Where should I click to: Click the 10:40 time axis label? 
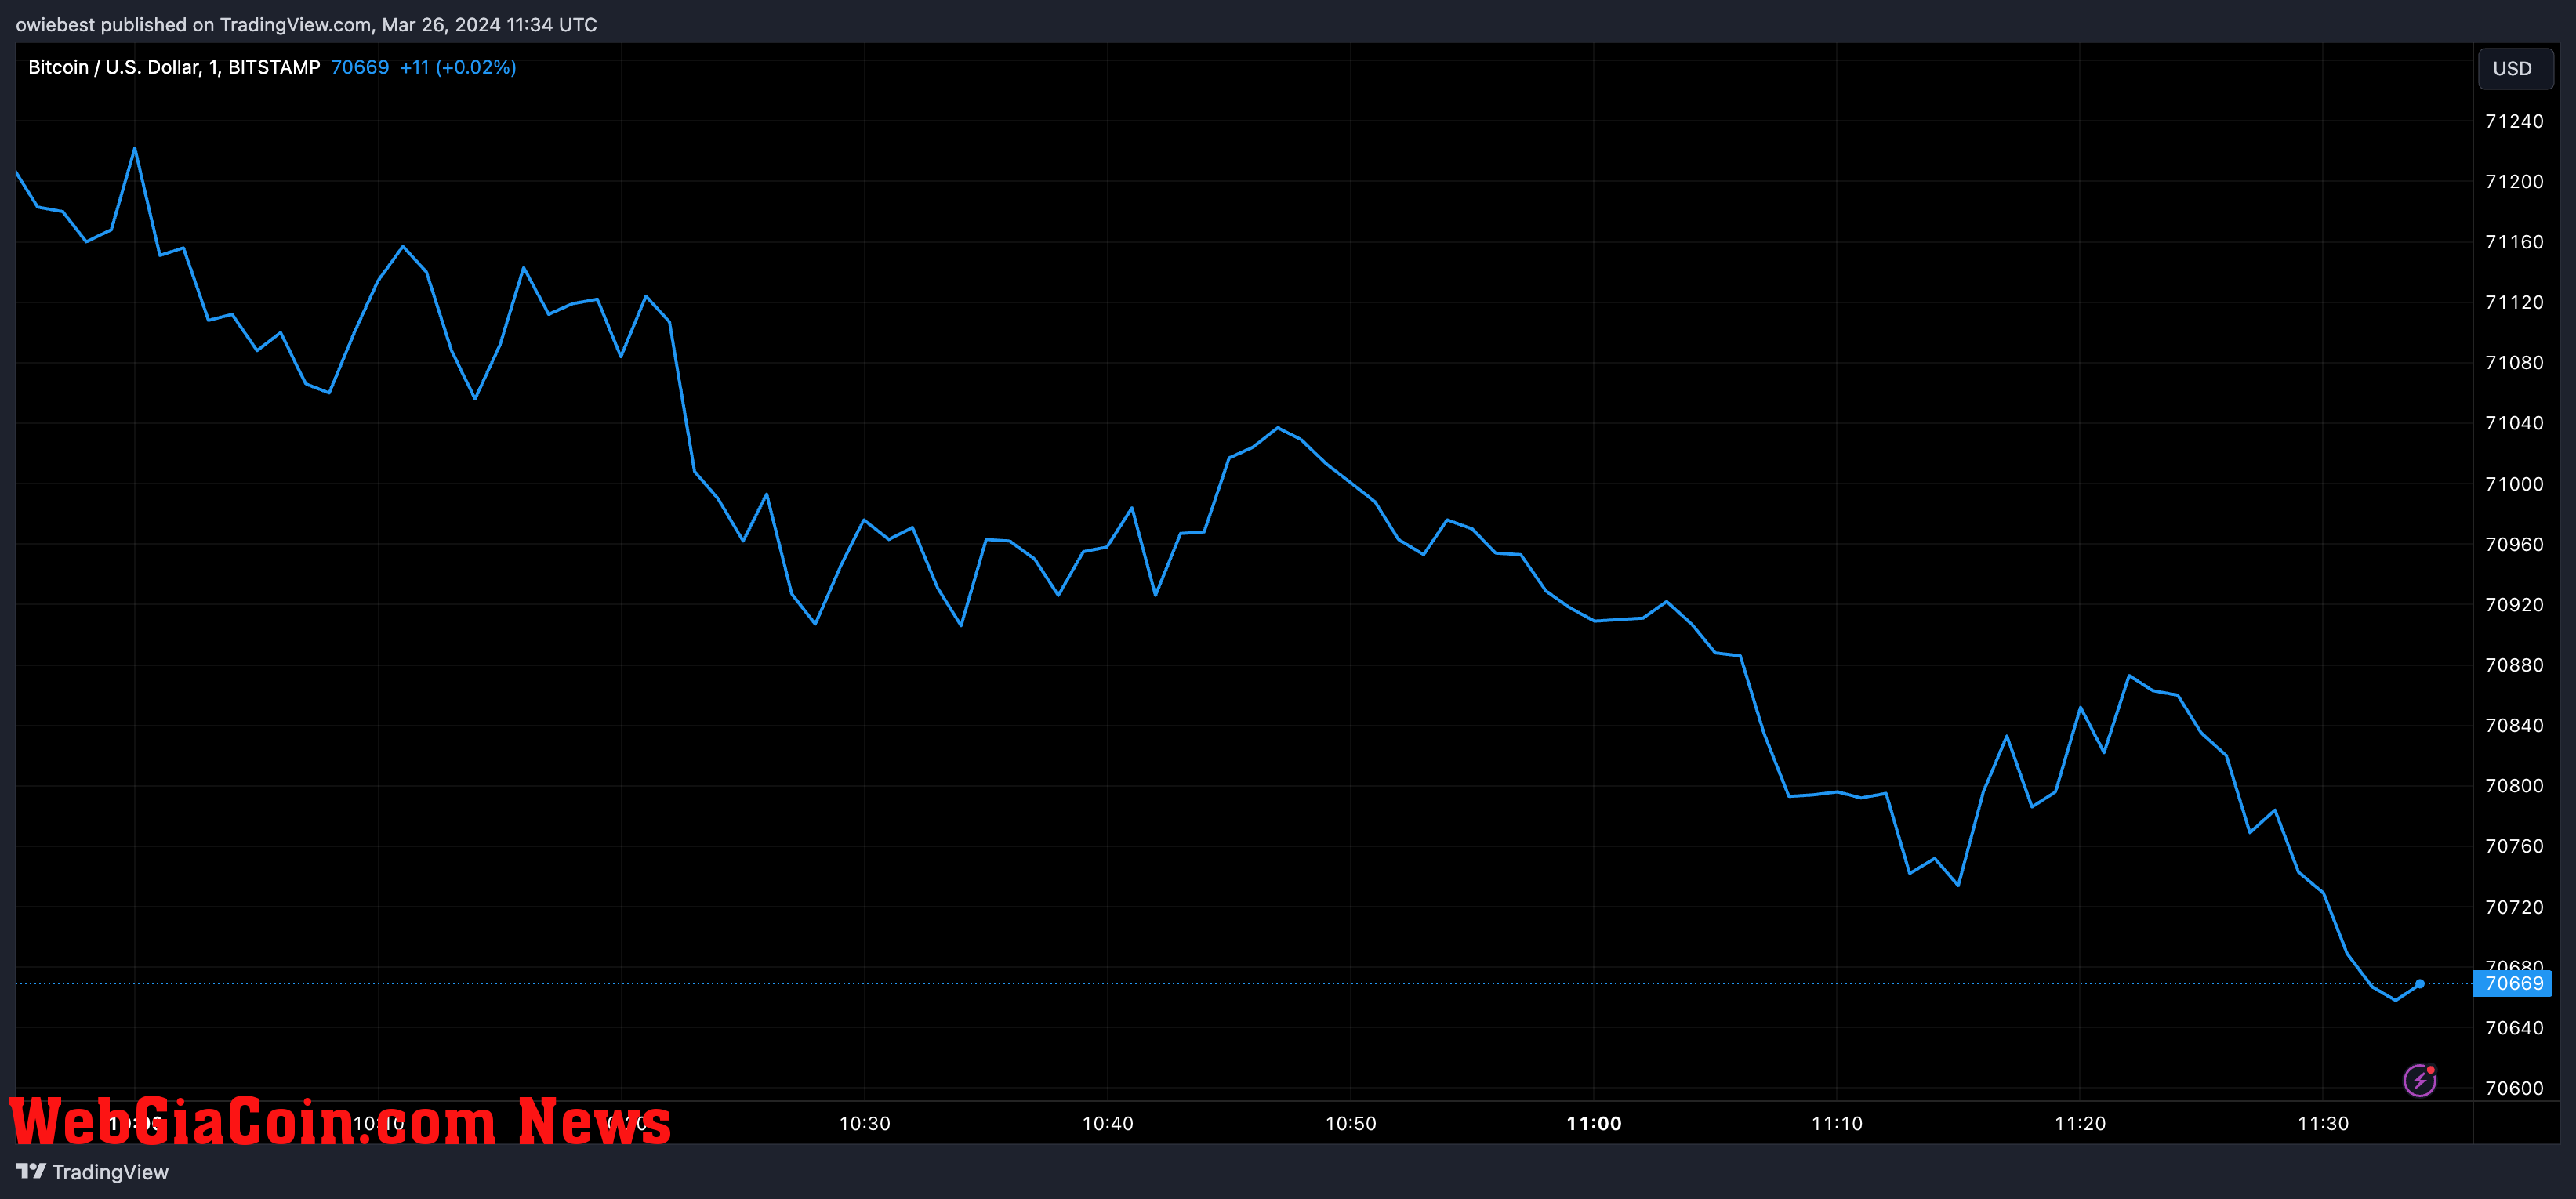(1107, 1123)
